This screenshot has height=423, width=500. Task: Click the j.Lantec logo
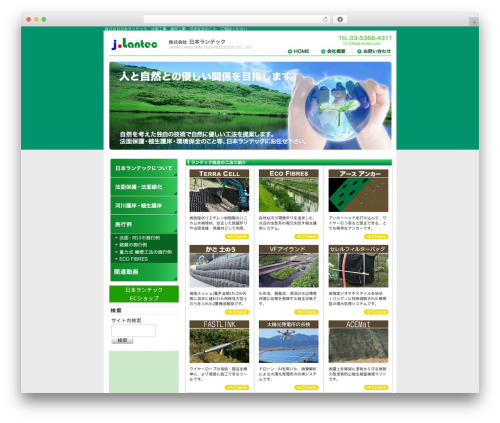134,44
